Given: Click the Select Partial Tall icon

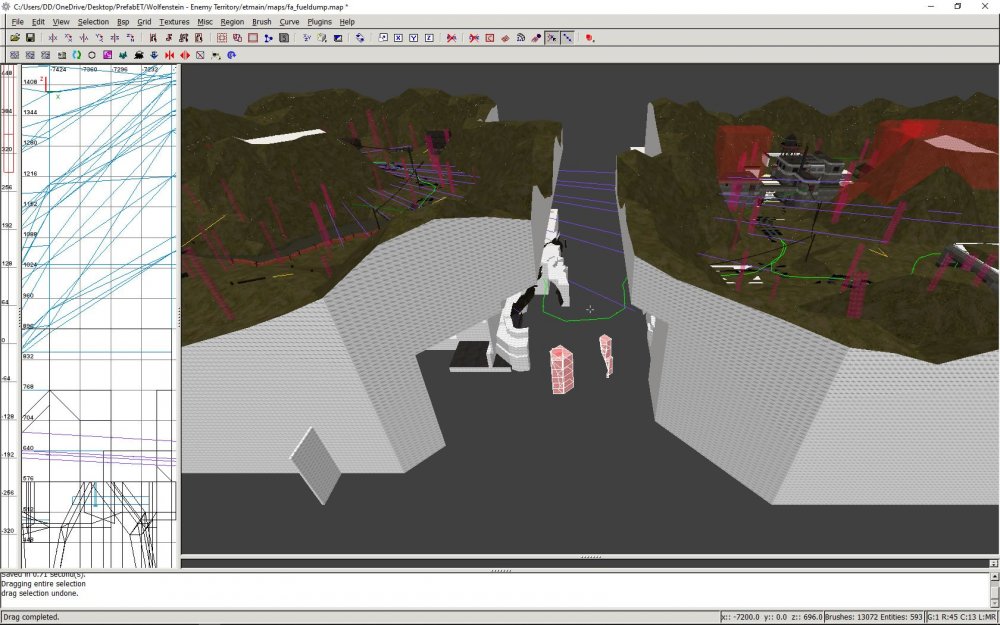Looking at the screenshot, I should click(184, 38).
